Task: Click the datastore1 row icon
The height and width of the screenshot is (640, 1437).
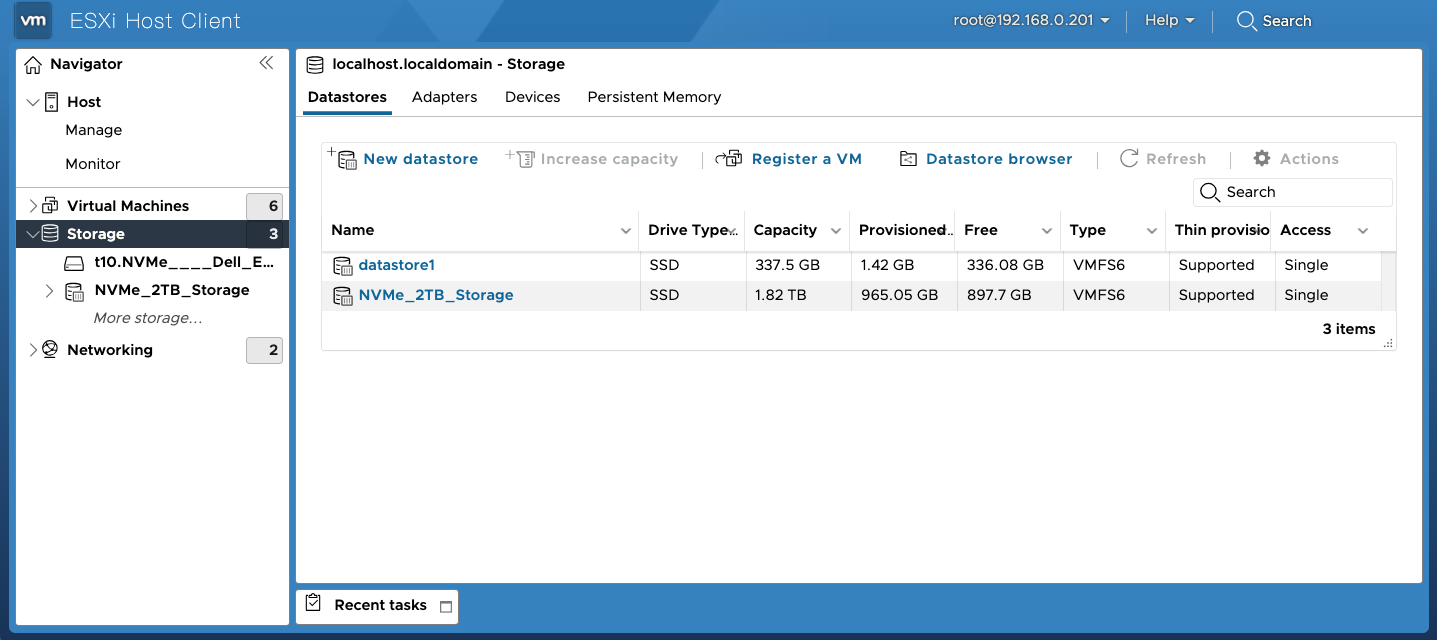Action: [x=343, y=266]
